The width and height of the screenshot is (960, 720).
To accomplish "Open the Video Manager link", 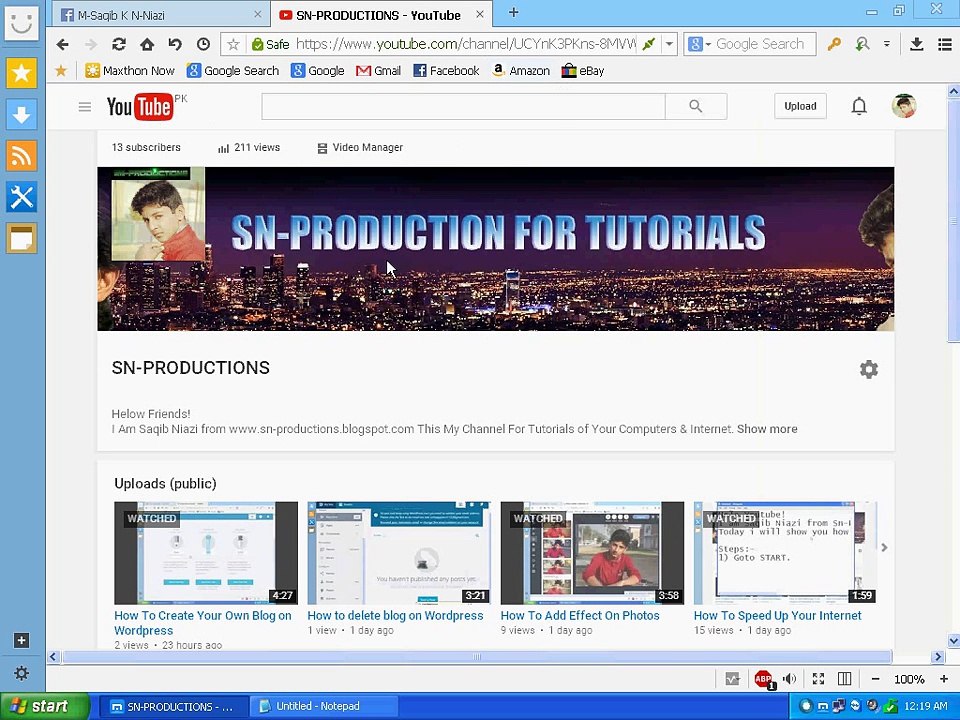I will pyautogui.click(x=366, y=147).
